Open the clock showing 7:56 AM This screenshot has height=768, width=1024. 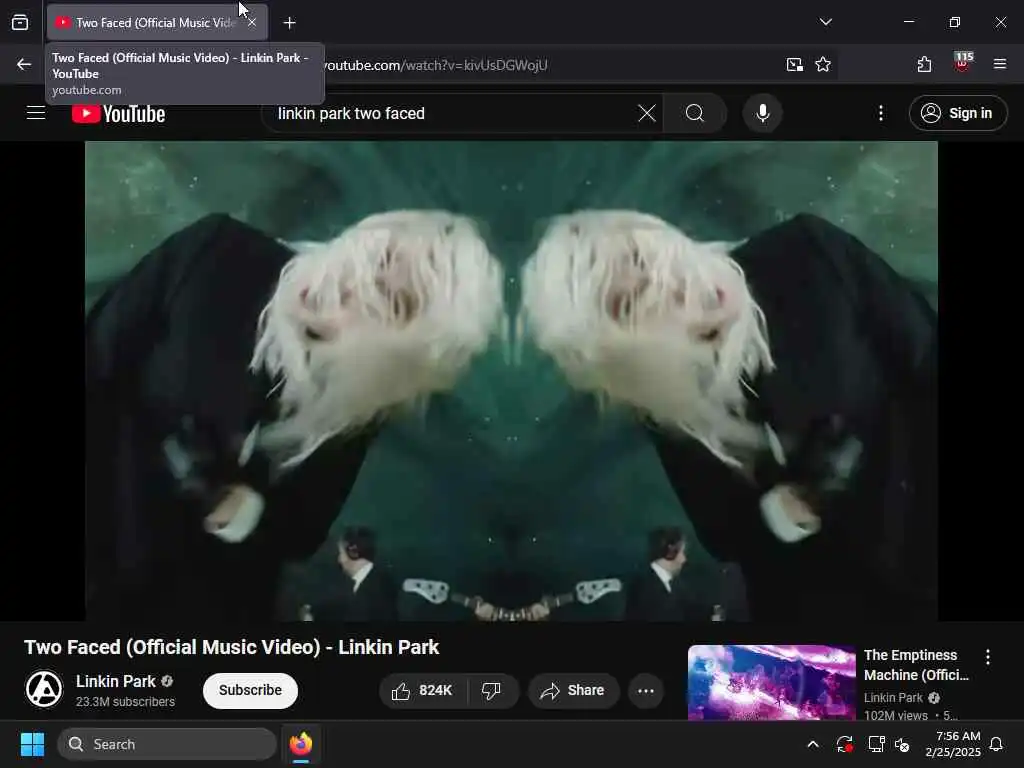point(953,744)
